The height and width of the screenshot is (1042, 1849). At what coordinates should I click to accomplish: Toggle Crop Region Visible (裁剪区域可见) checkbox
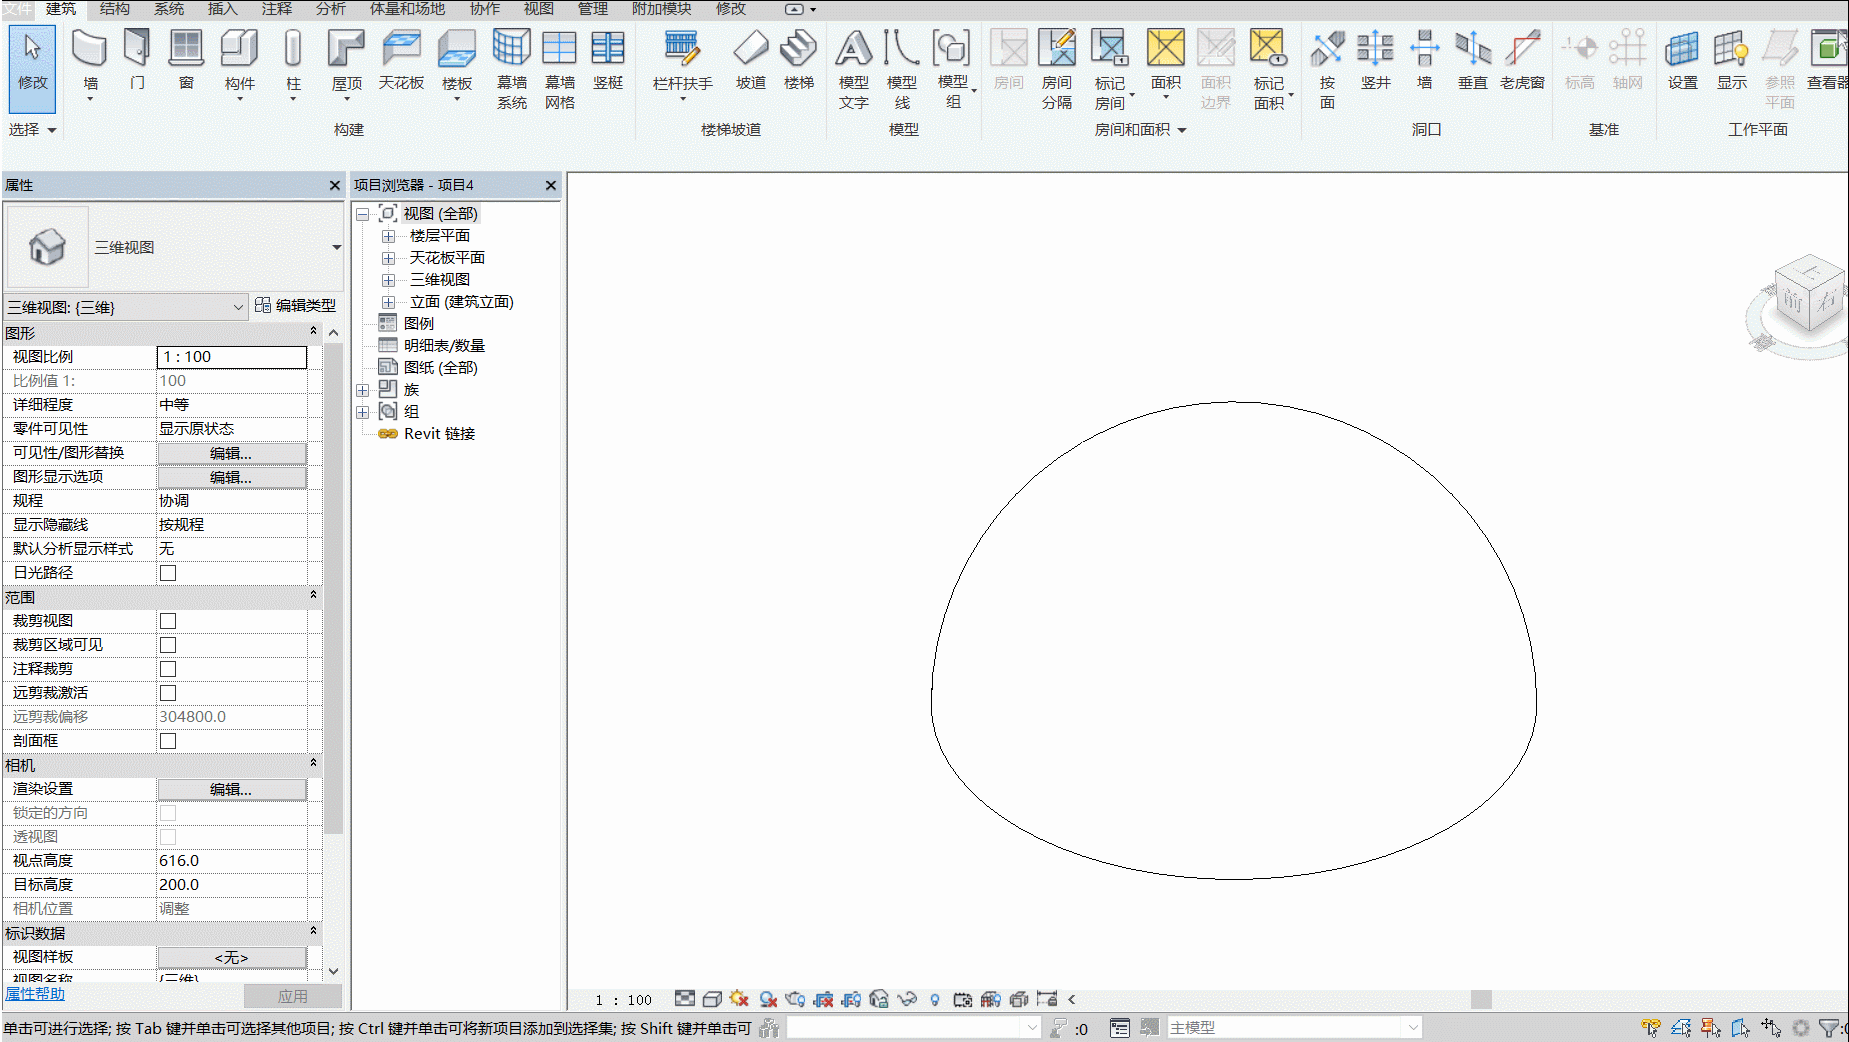168,645
